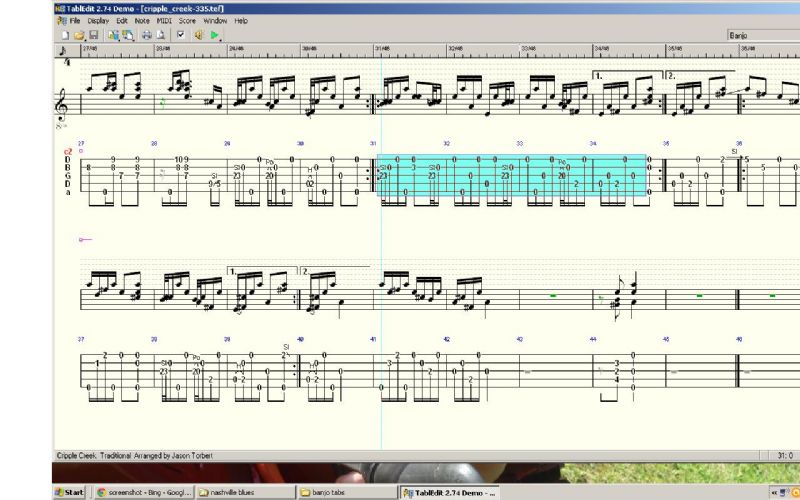The width and height of the screenshot is (800, 500).
Task: Open the Score menu
Action: pyautogui.click(x=187, y=21)
